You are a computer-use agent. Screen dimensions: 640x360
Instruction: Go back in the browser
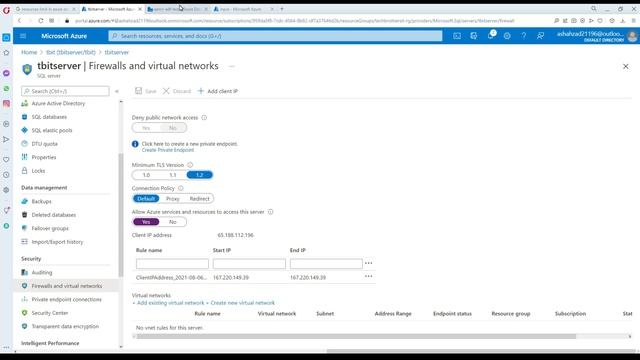[x=19, y=20]
